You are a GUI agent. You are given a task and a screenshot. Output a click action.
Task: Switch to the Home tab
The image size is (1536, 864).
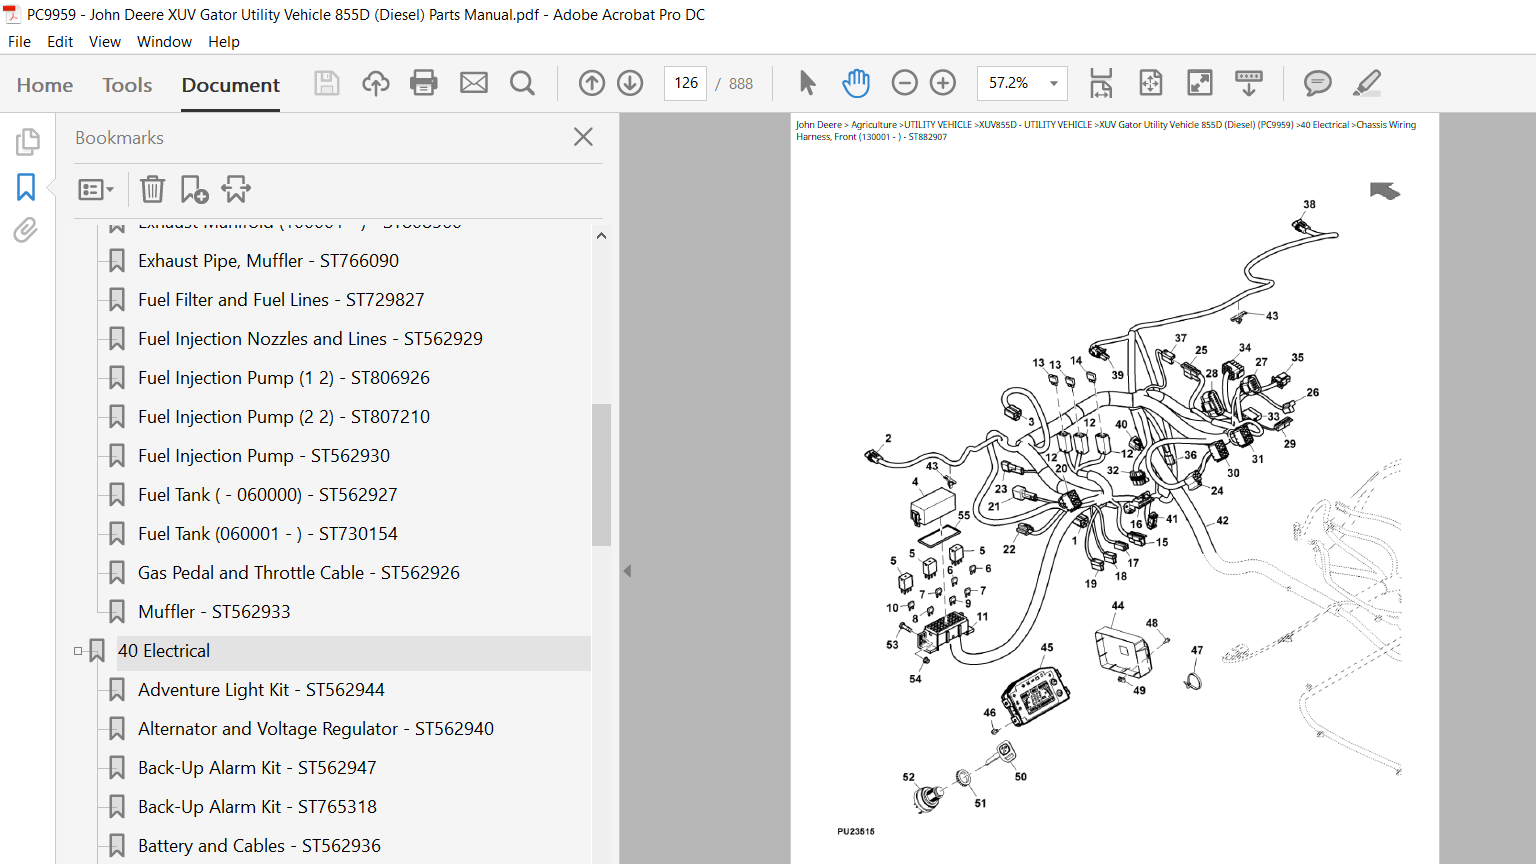click(x=45, y=85)
